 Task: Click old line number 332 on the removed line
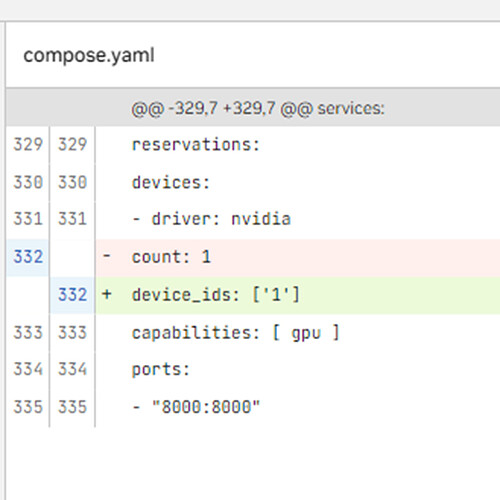point(28,257)
